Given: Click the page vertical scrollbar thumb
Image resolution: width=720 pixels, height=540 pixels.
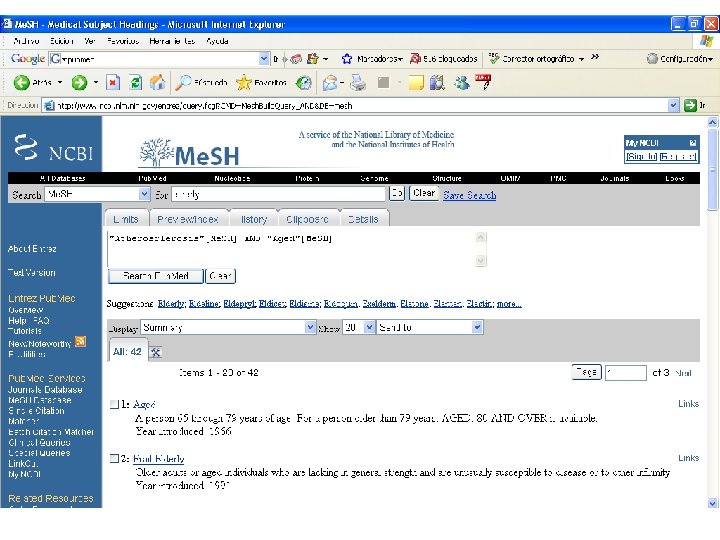Looking at the screenshot, I should [712, 170].
